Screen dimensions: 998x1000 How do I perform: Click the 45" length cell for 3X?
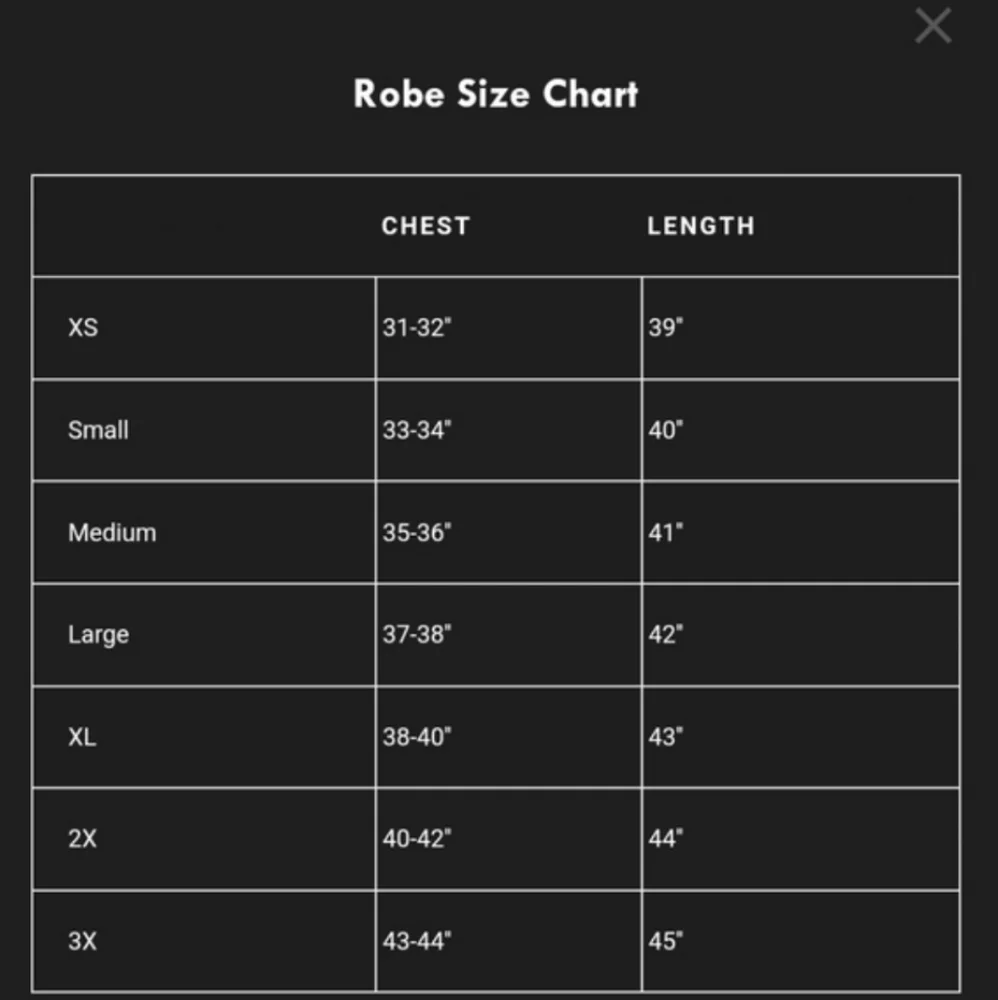665,941
